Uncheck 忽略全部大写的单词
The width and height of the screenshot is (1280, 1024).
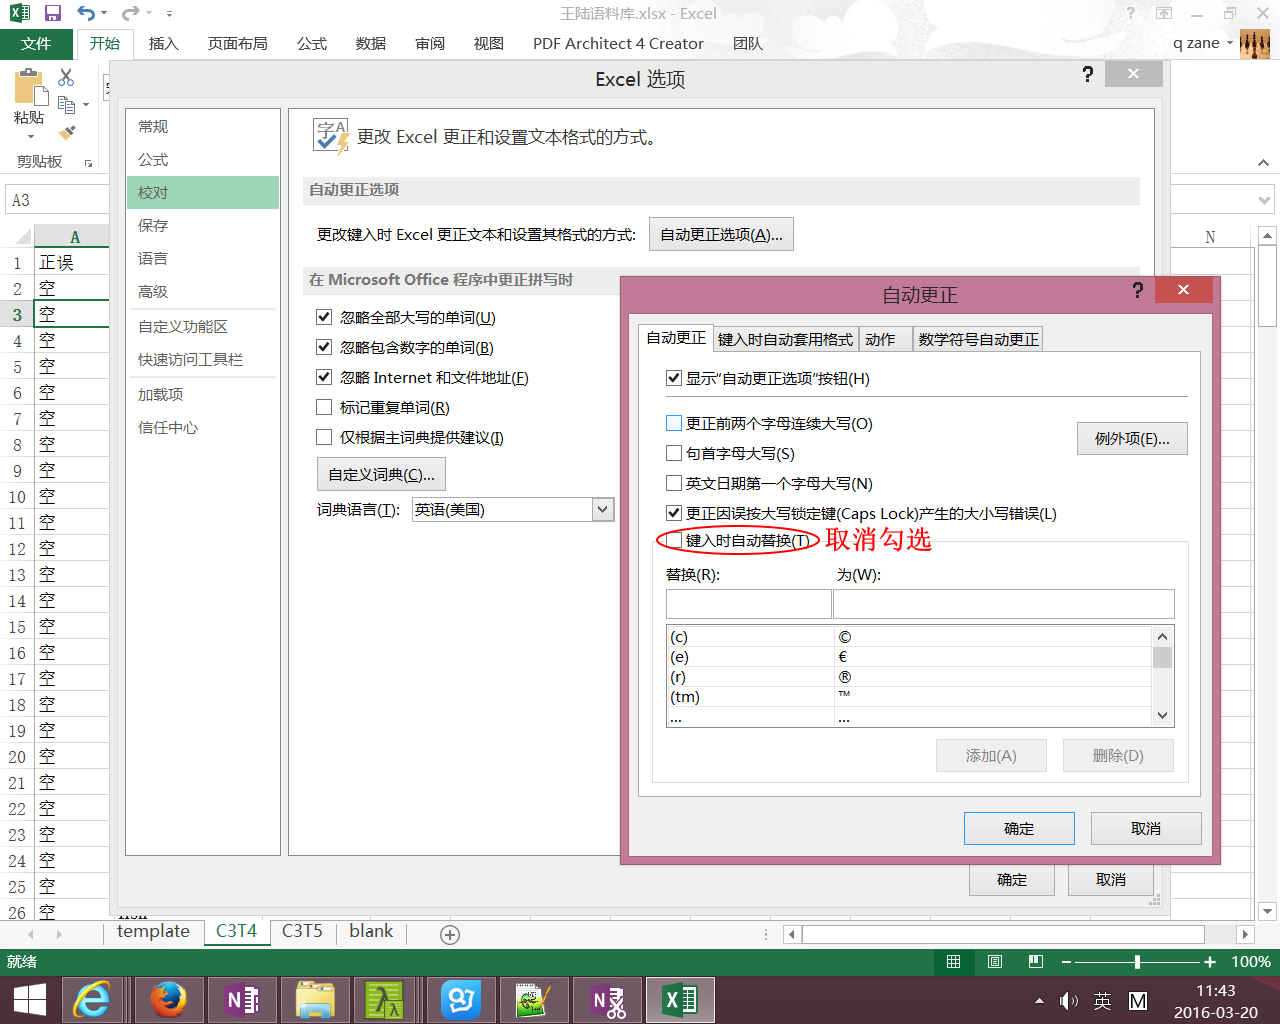click(324, 317)
